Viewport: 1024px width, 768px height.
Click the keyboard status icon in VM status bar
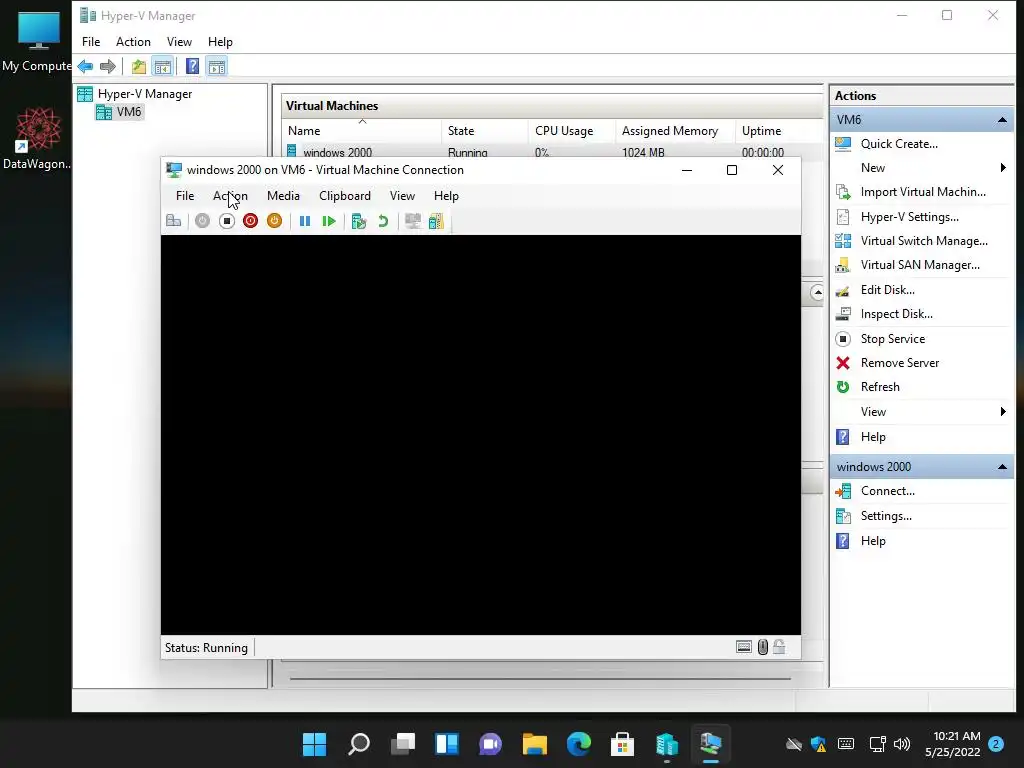pos(744,647)
